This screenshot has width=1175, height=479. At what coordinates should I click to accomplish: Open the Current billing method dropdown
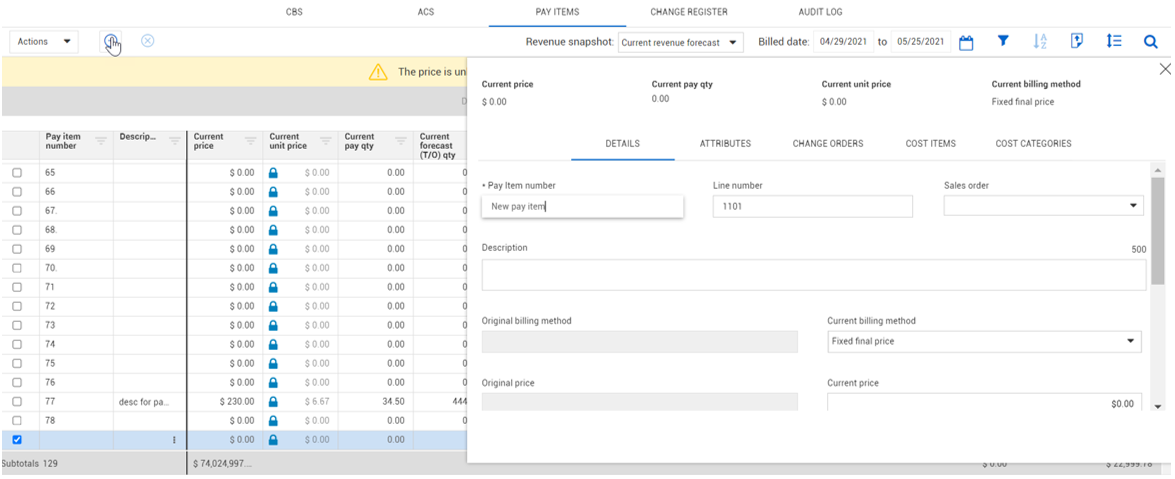point(984,341)
